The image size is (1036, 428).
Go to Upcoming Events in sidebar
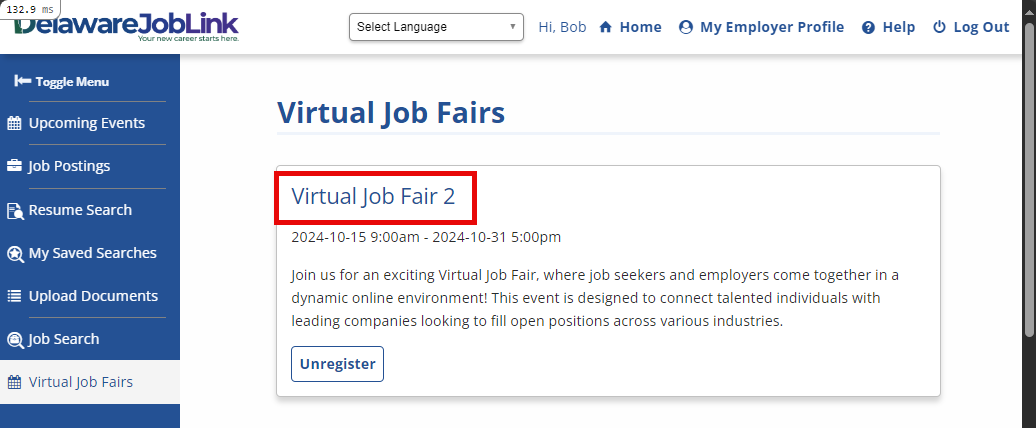click(86, 124)
